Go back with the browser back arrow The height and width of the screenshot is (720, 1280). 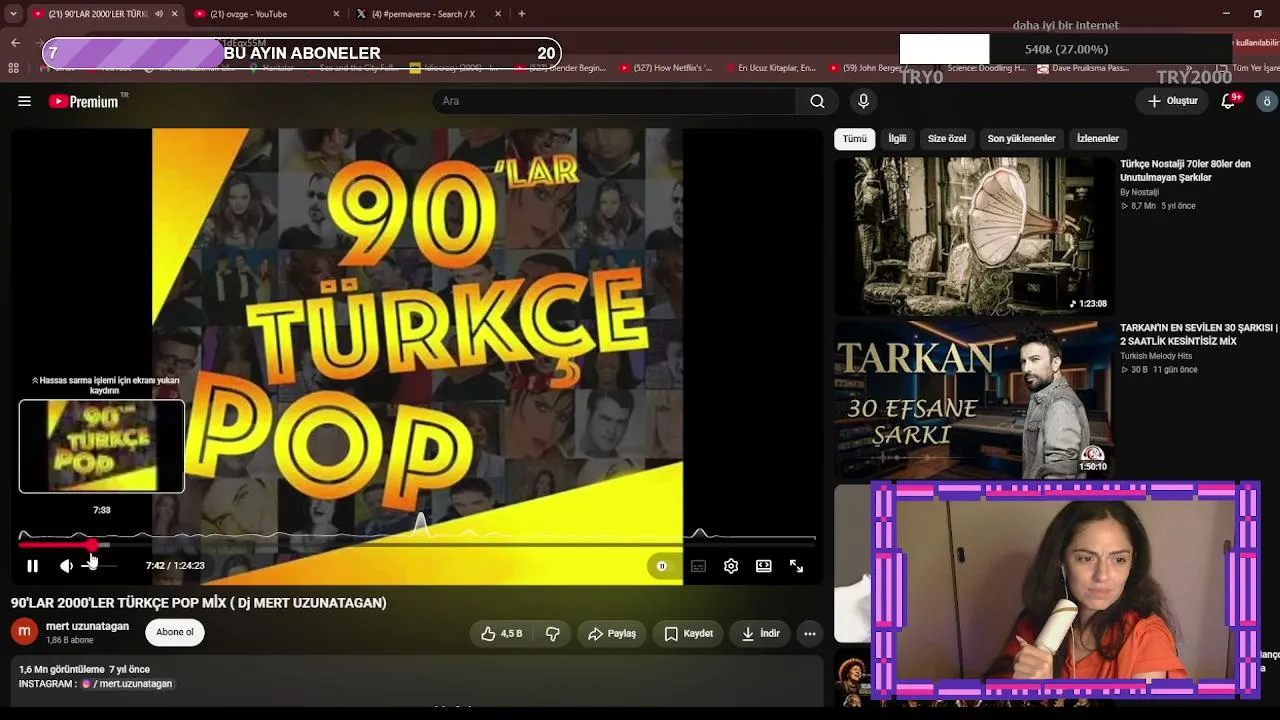[15, 43]
